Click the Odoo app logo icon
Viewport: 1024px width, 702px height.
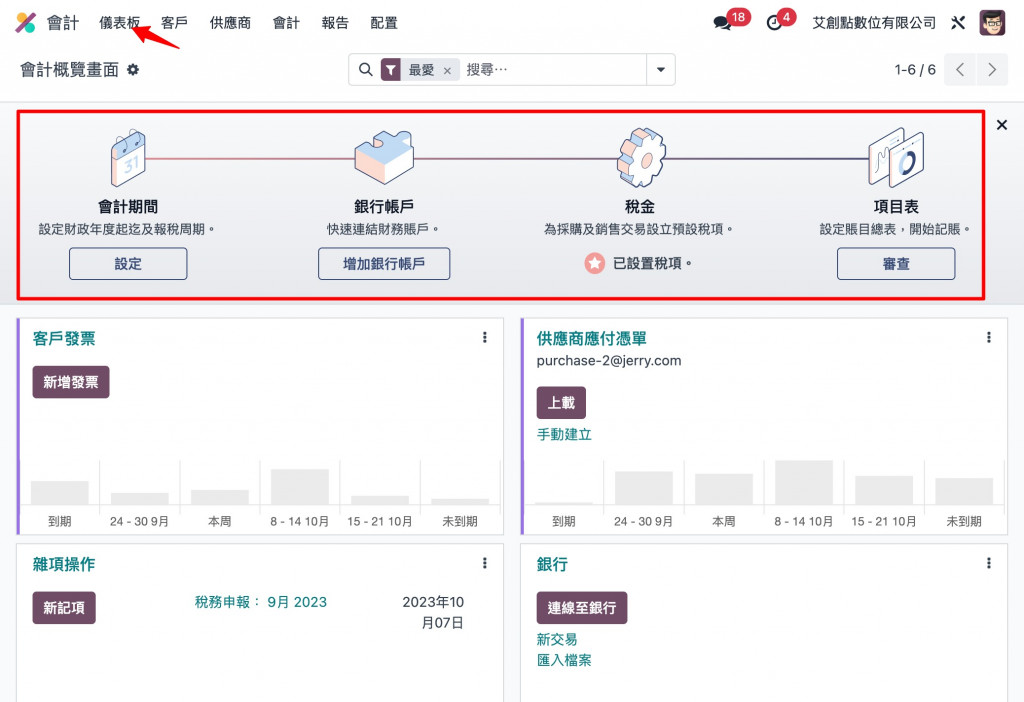pos(25,23)
